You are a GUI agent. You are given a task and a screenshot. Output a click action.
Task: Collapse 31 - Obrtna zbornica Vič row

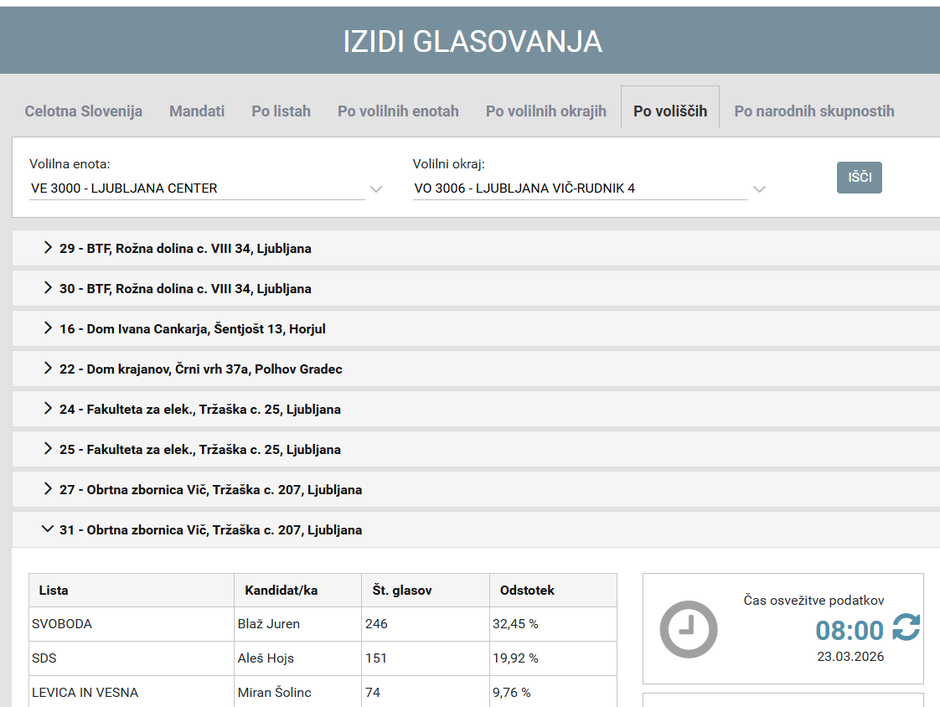210,530
